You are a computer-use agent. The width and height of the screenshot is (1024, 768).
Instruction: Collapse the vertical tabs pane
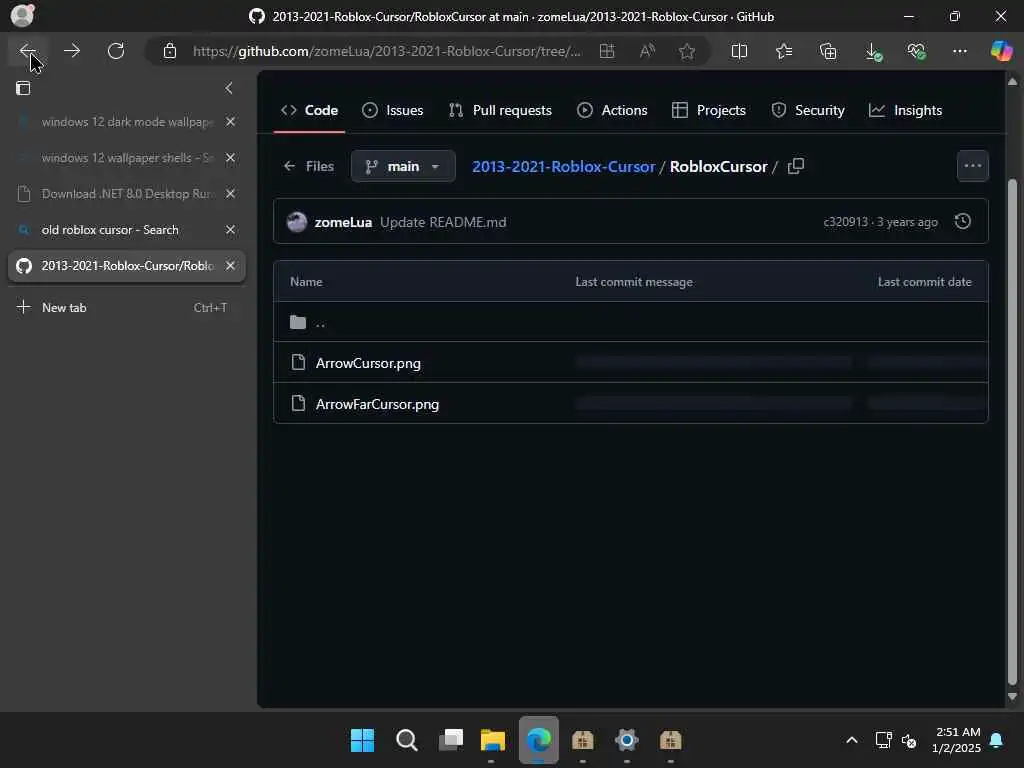tap(229, 88)
